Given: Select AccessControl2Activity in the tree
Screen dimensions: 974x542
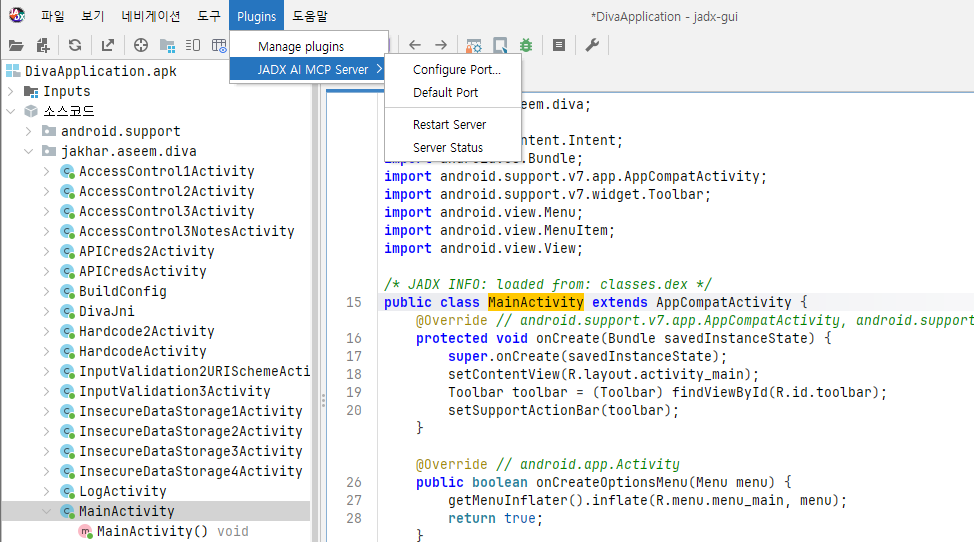Looking at the screenshot, I should point(166,191).
